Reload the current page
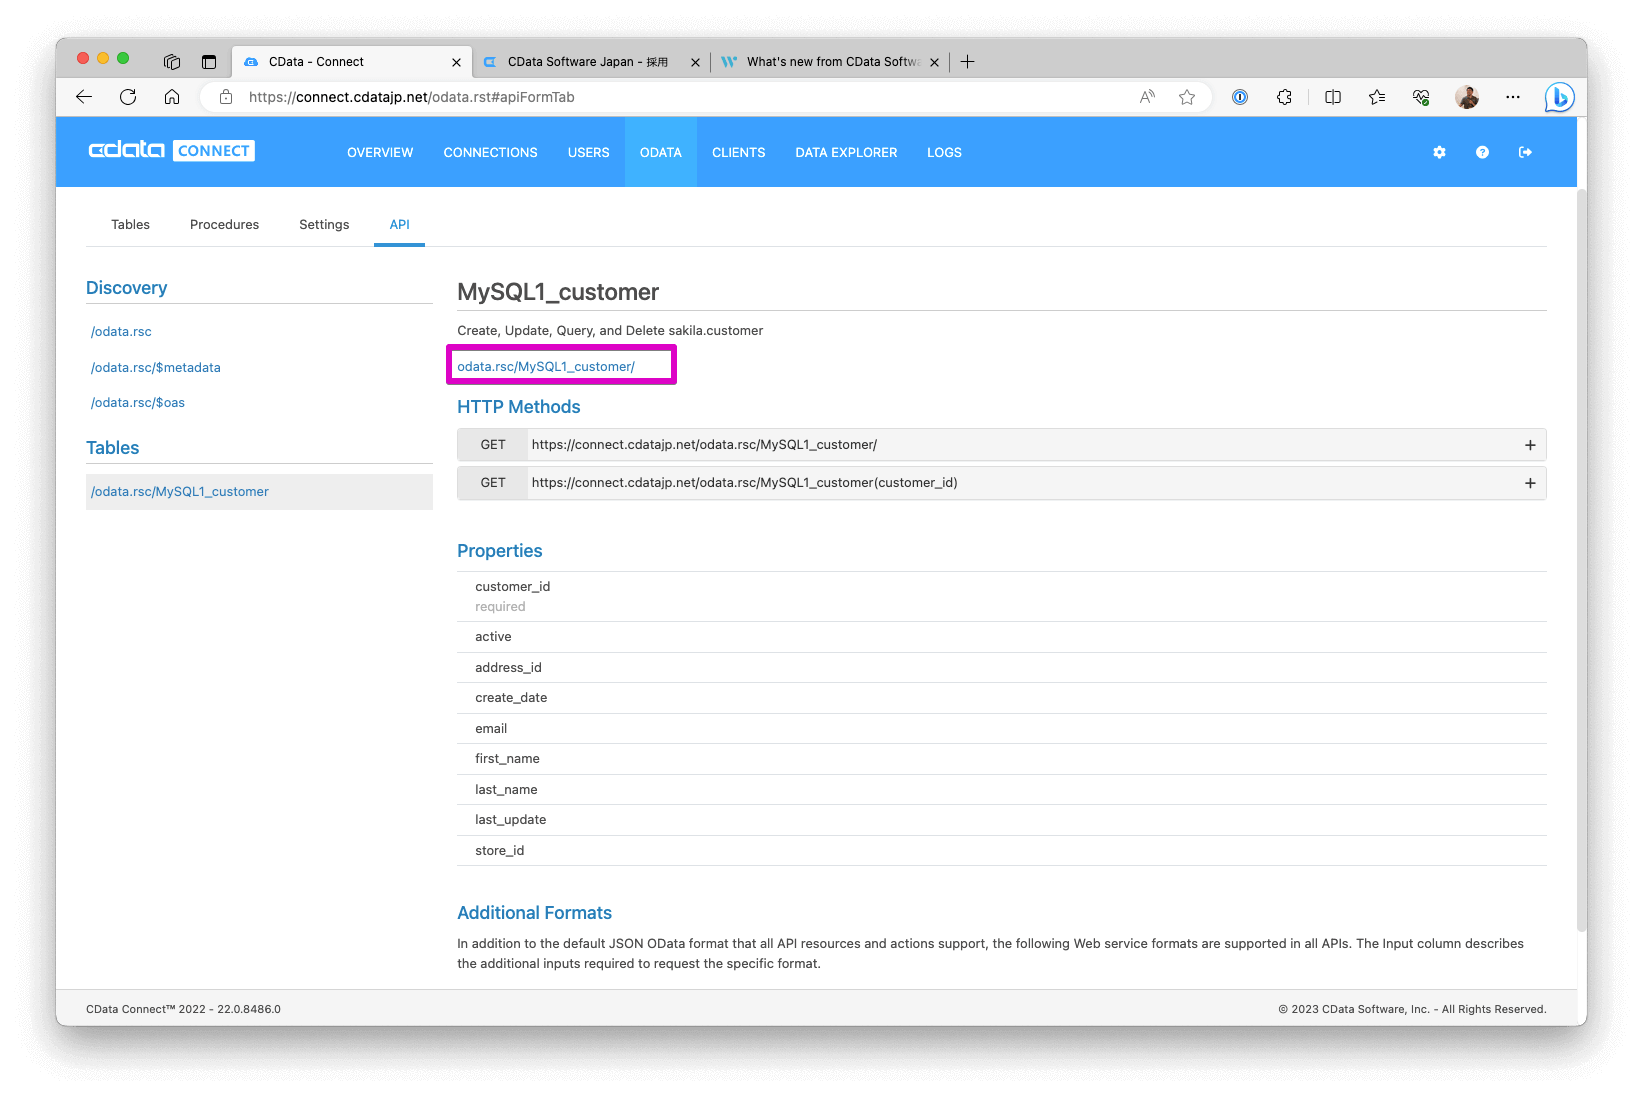 coord(128,97)
